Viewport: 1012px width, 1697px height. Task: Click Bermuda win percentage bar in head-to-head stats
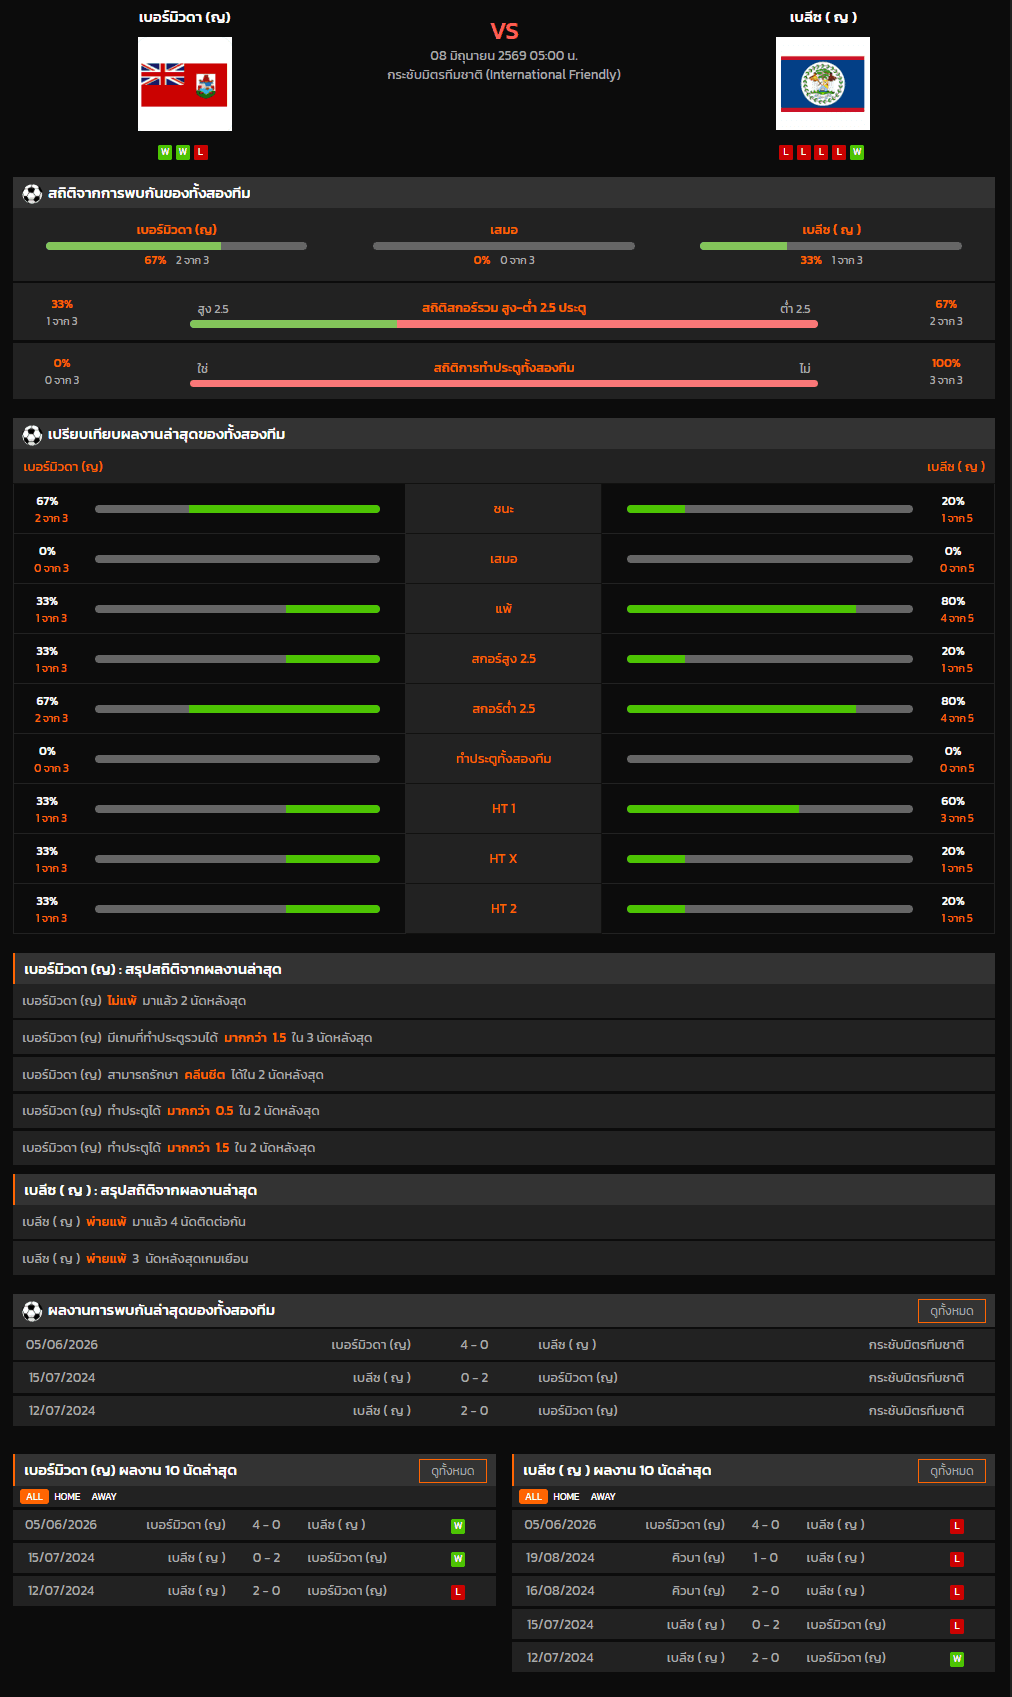(x=176, y=246)
